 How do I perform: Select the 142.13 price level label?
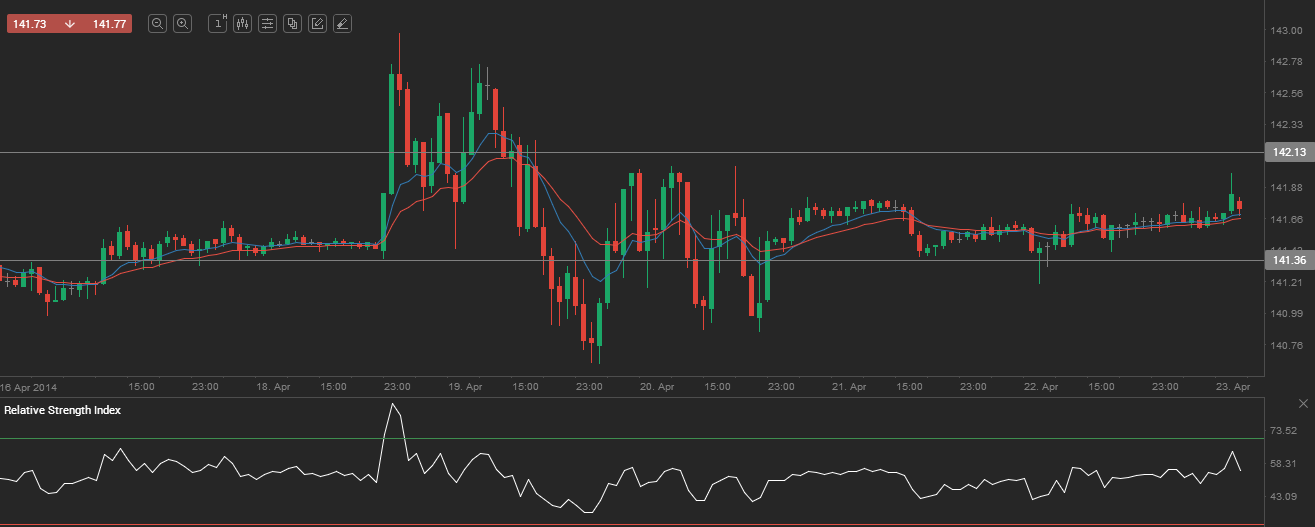[1288, 153]
